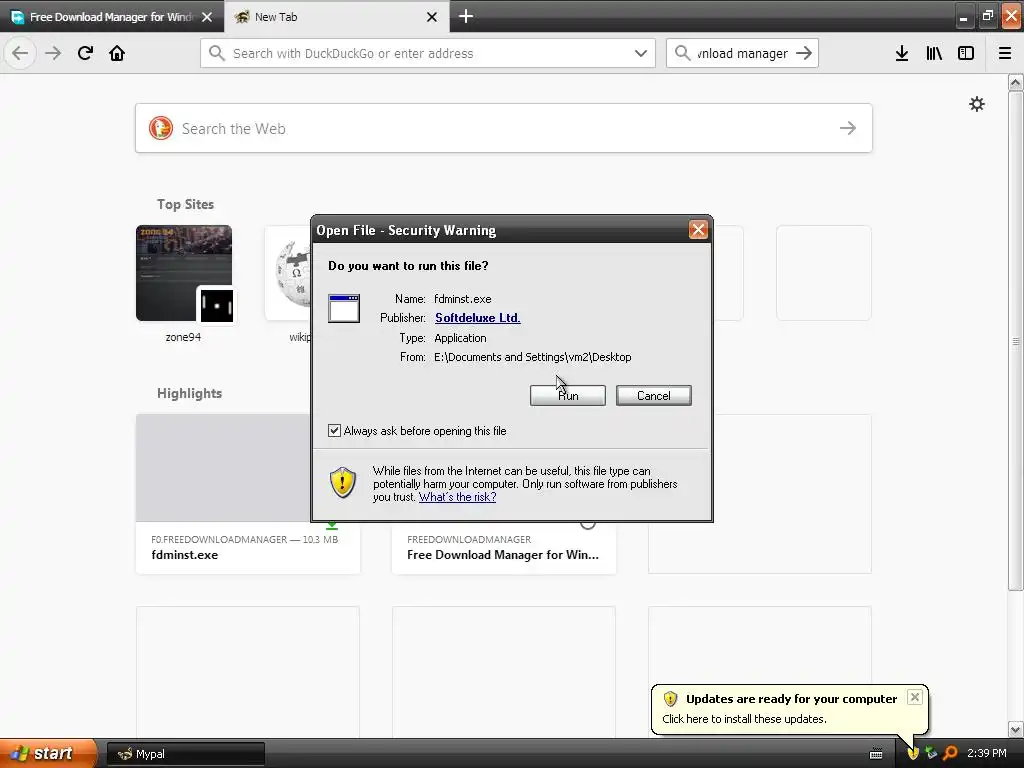
Task: Click the Mypal taskbar button
Action: (x=185, y=754)
